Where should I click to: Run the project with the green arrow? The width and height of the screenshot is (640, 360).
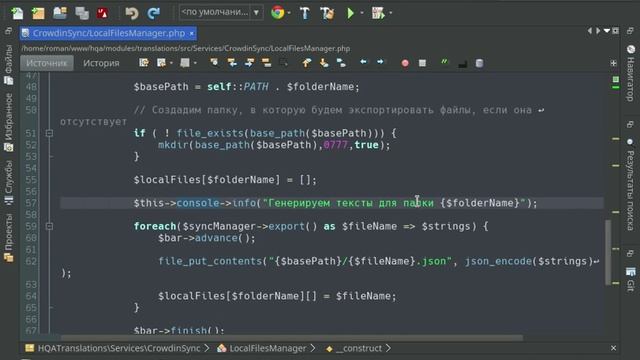pos(350,13)
